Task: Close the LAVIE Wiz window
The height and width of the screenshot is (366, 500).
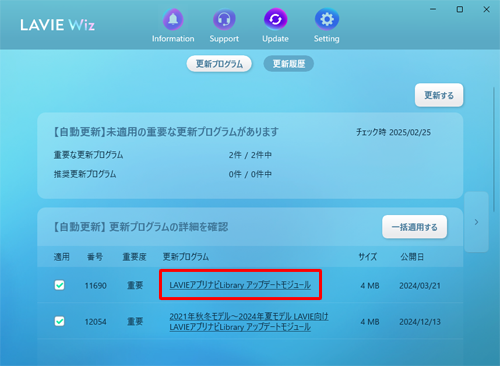Action: [x=487, y=9]
